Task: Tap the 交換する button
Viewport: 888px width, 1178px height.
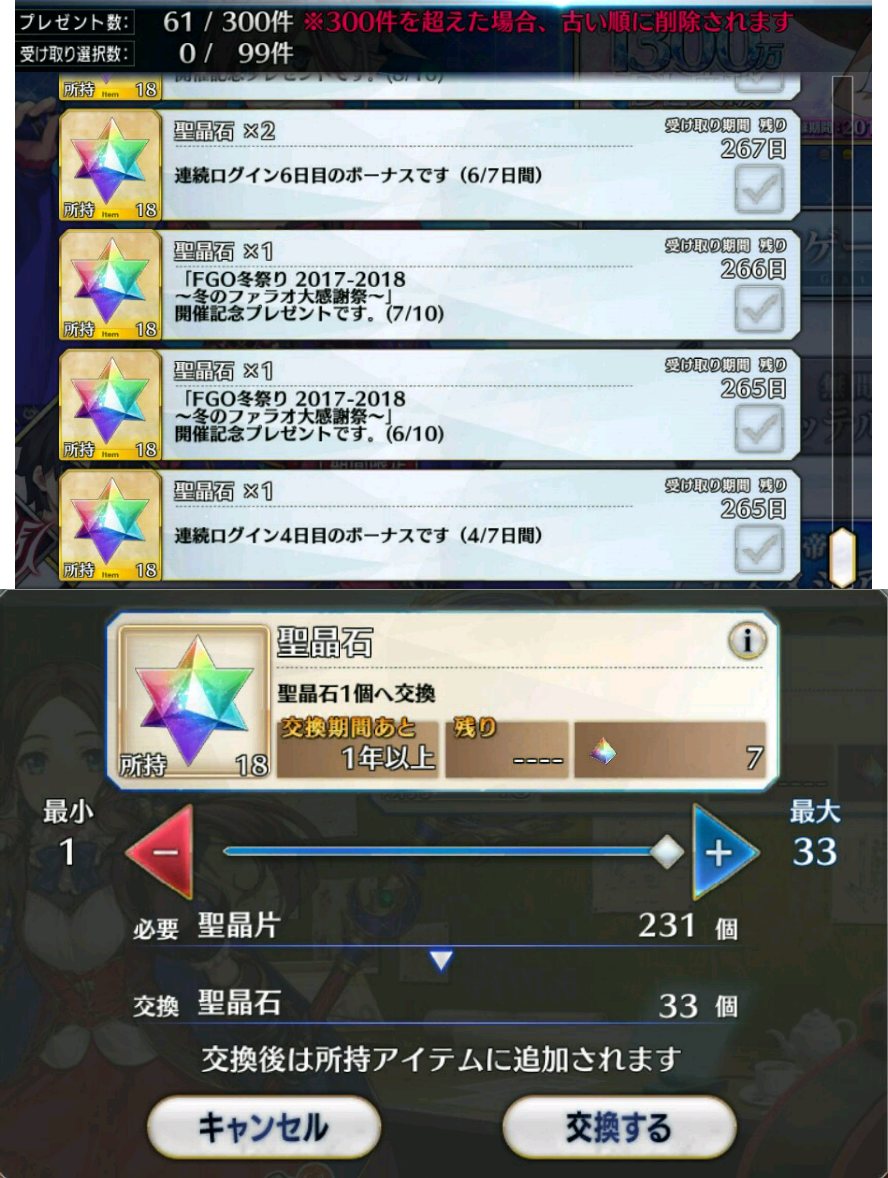Action: click(618, 1128)
